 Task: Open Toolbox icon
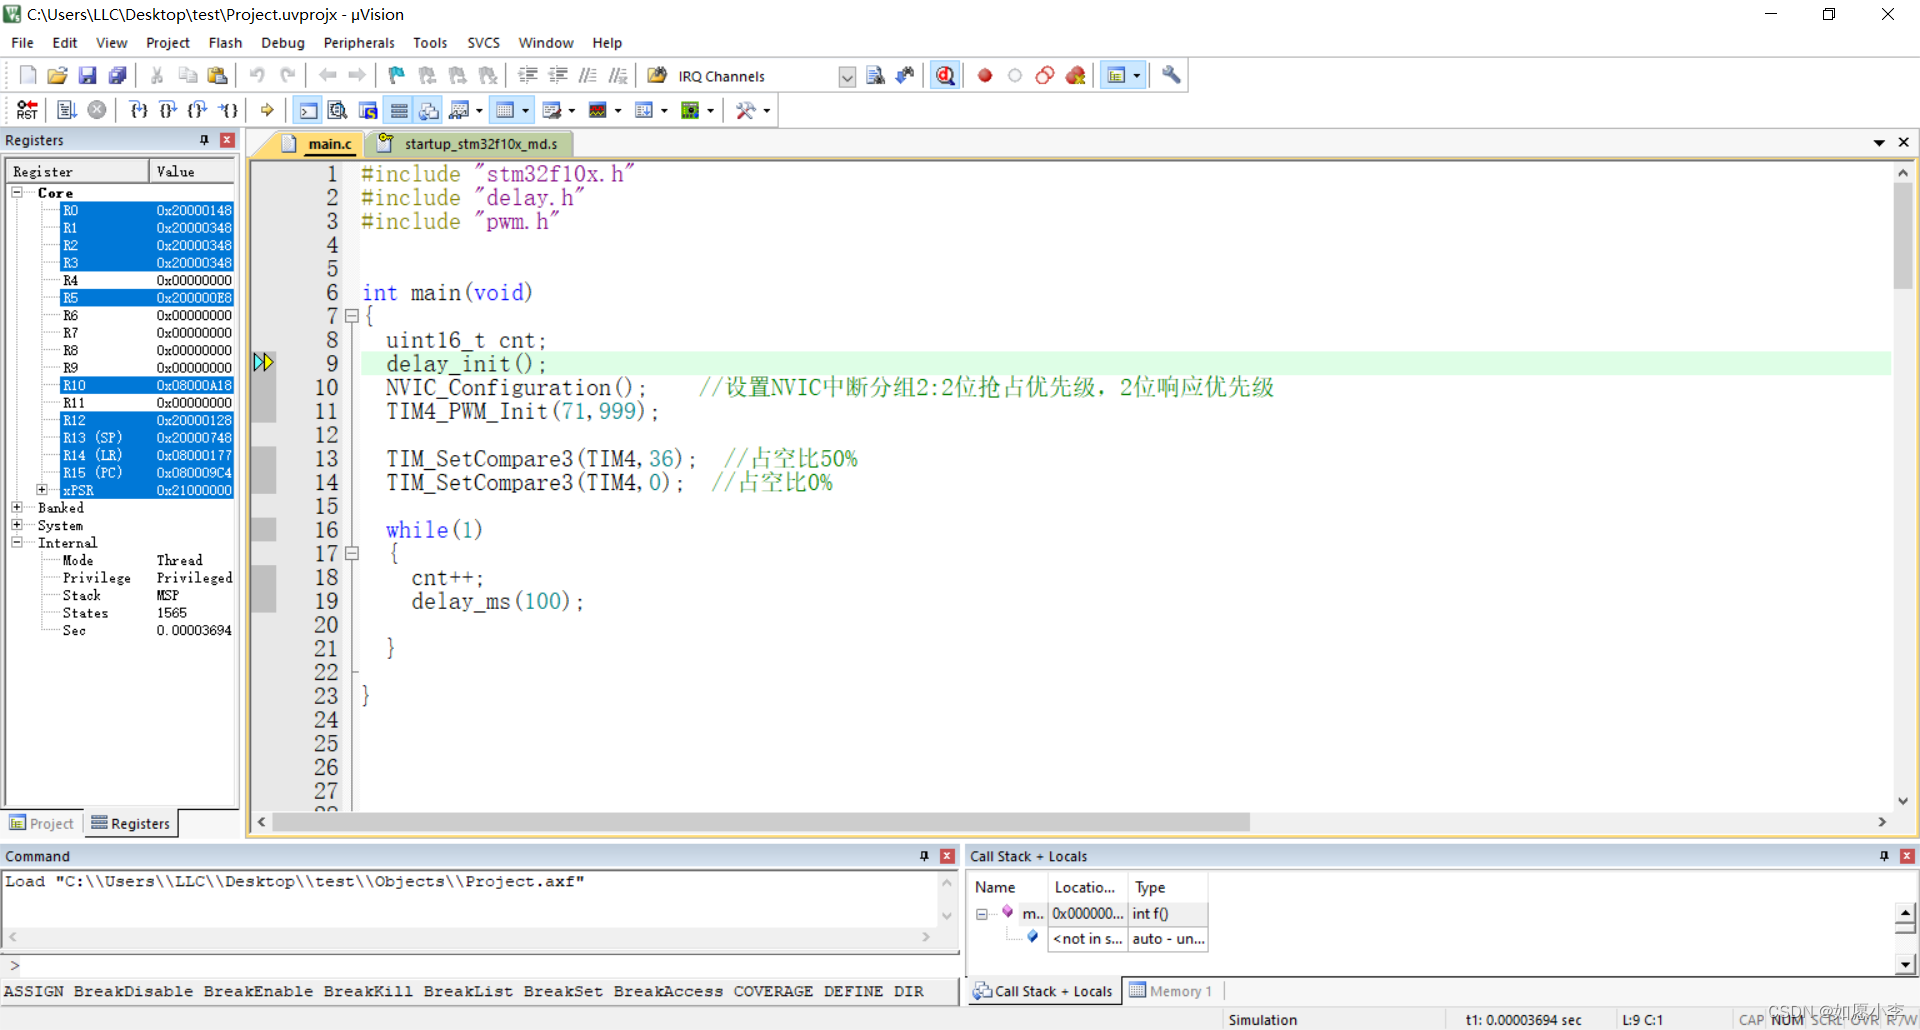tap(745, 110)
